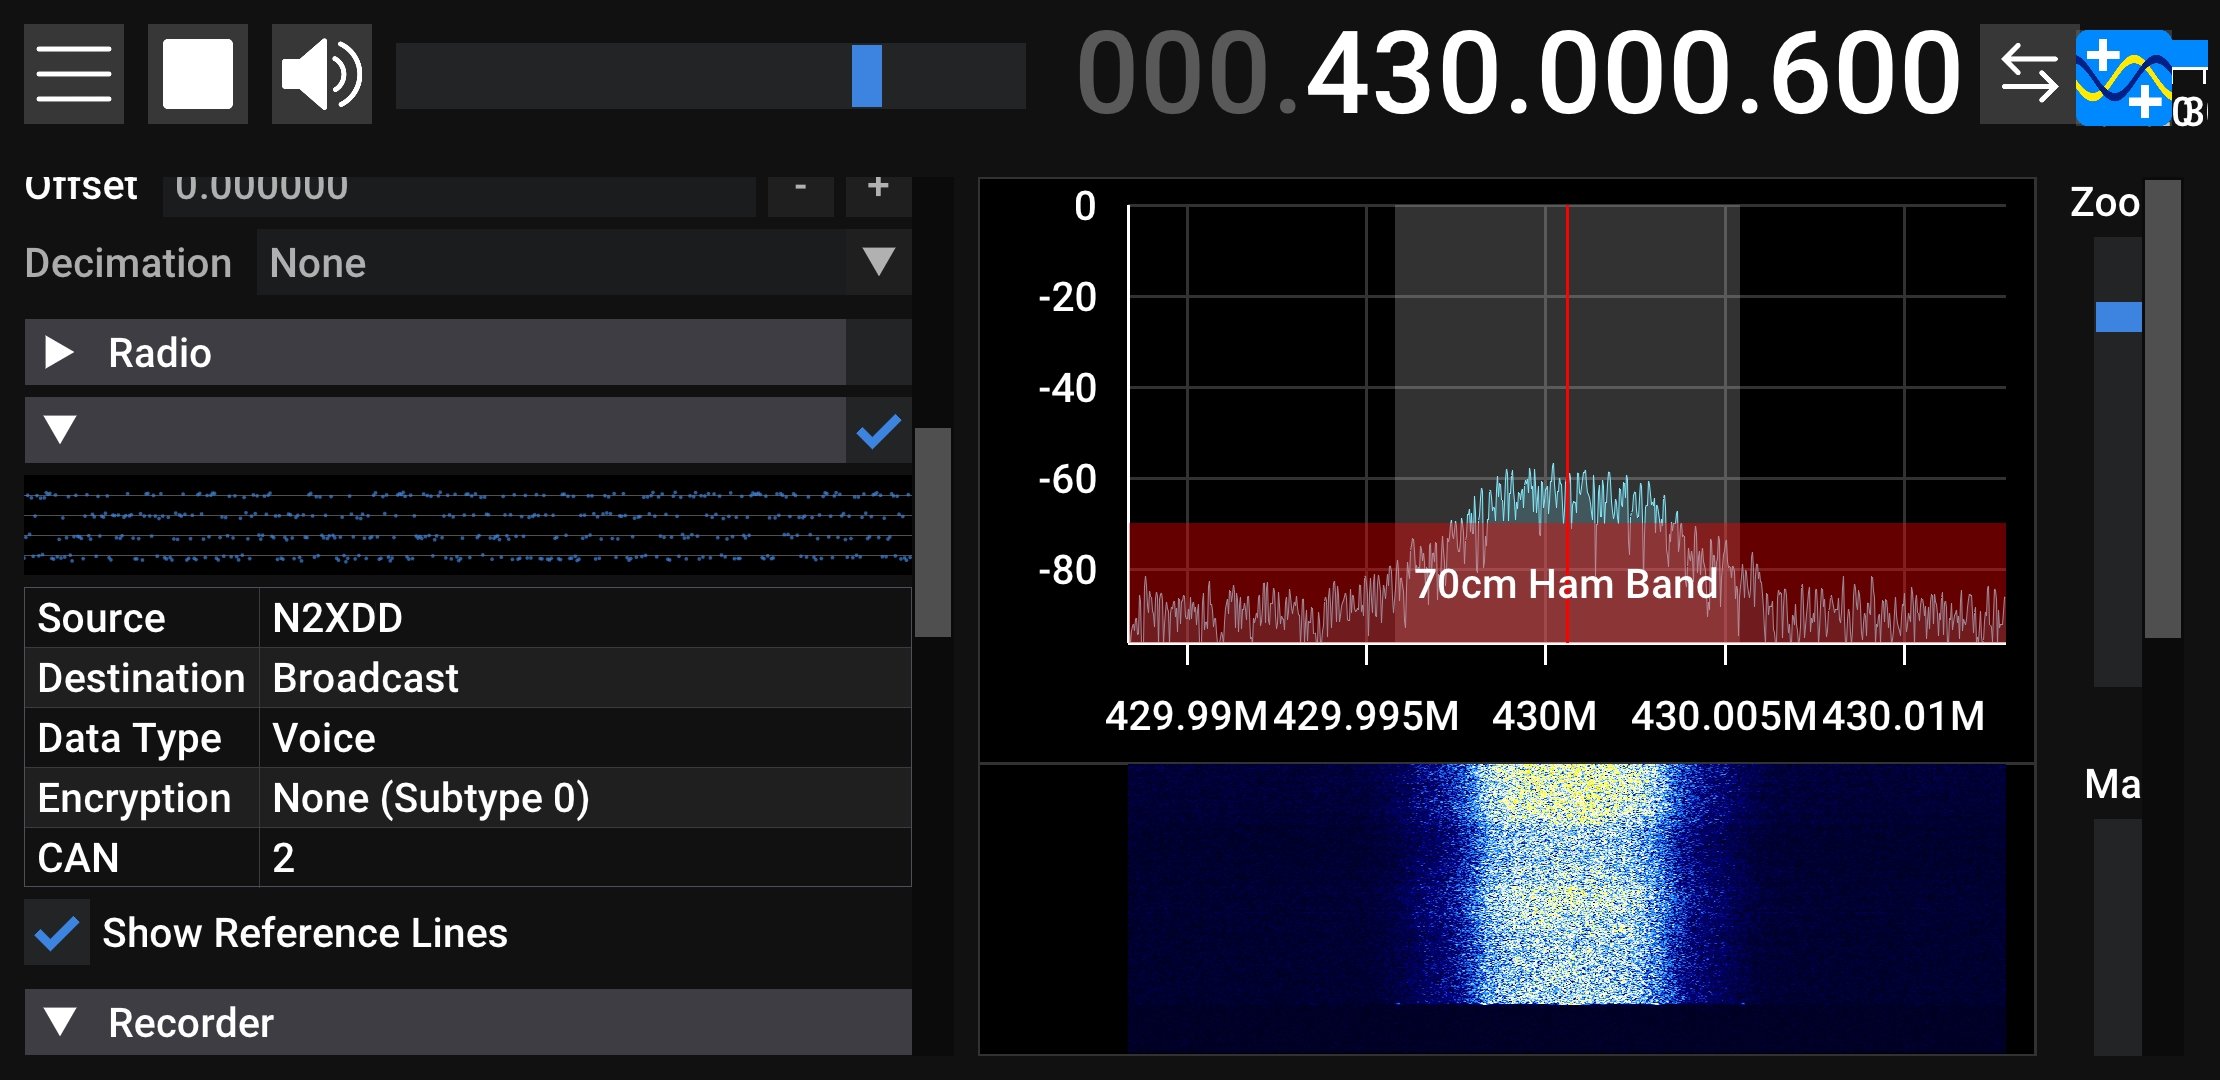This screenshot has height=1080, width=2220.
Task: Disable the decoder module blue checkmark
Action: (878, 431)
